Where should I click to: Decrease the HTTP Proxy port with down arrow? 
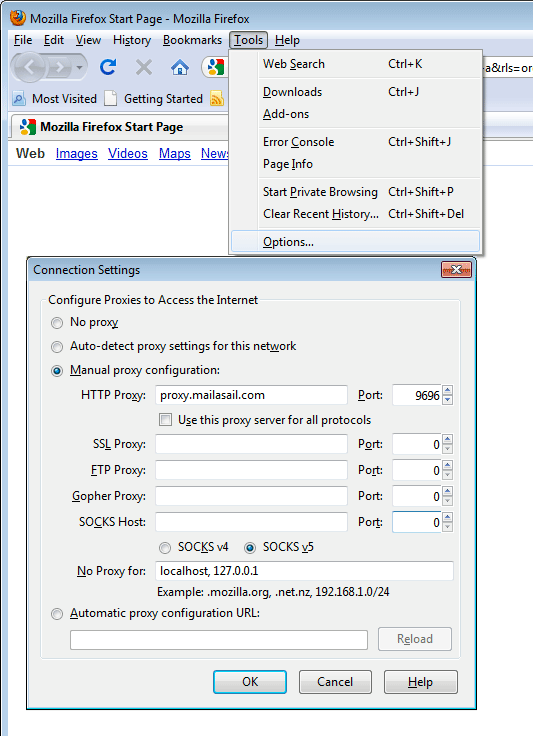point(448,400)
